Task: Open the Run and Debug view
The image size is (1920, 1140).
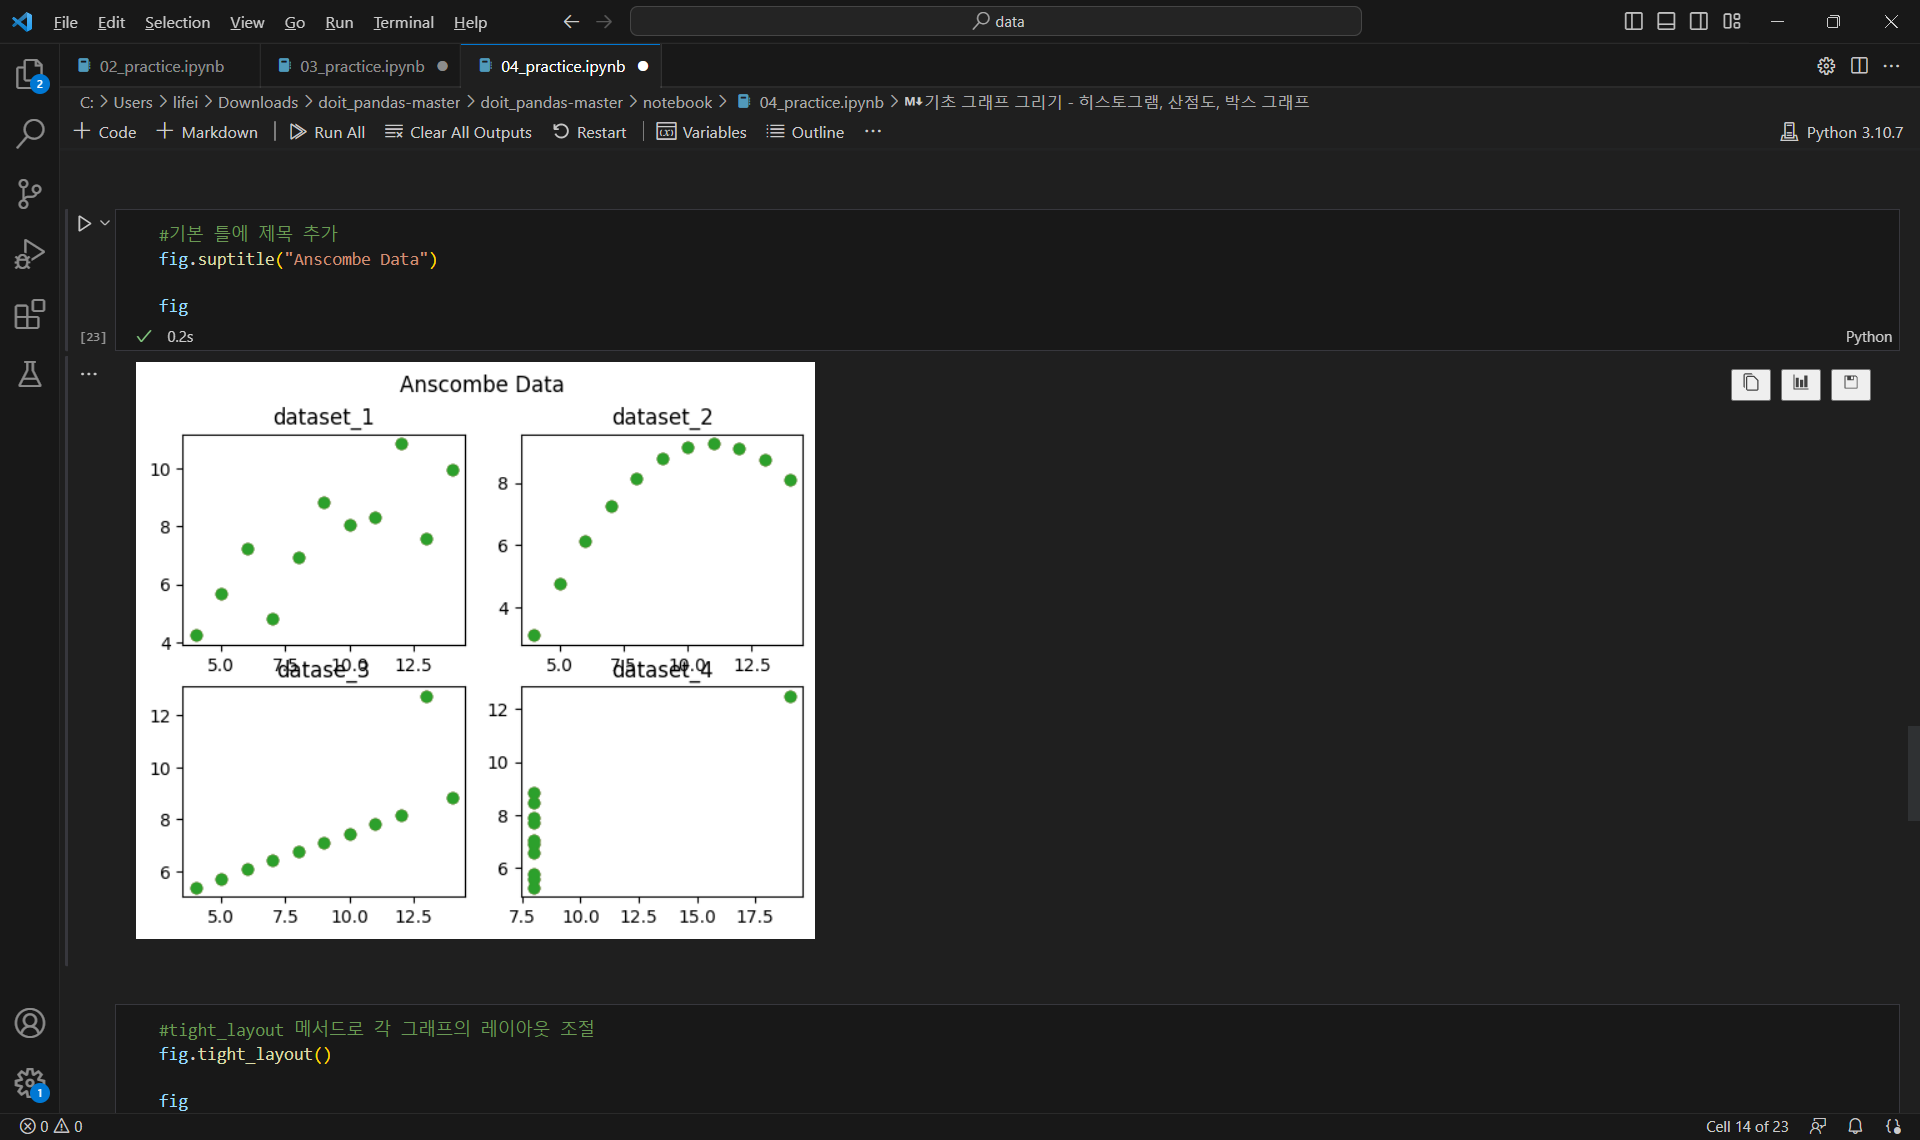Action: [x=30, y=254]
